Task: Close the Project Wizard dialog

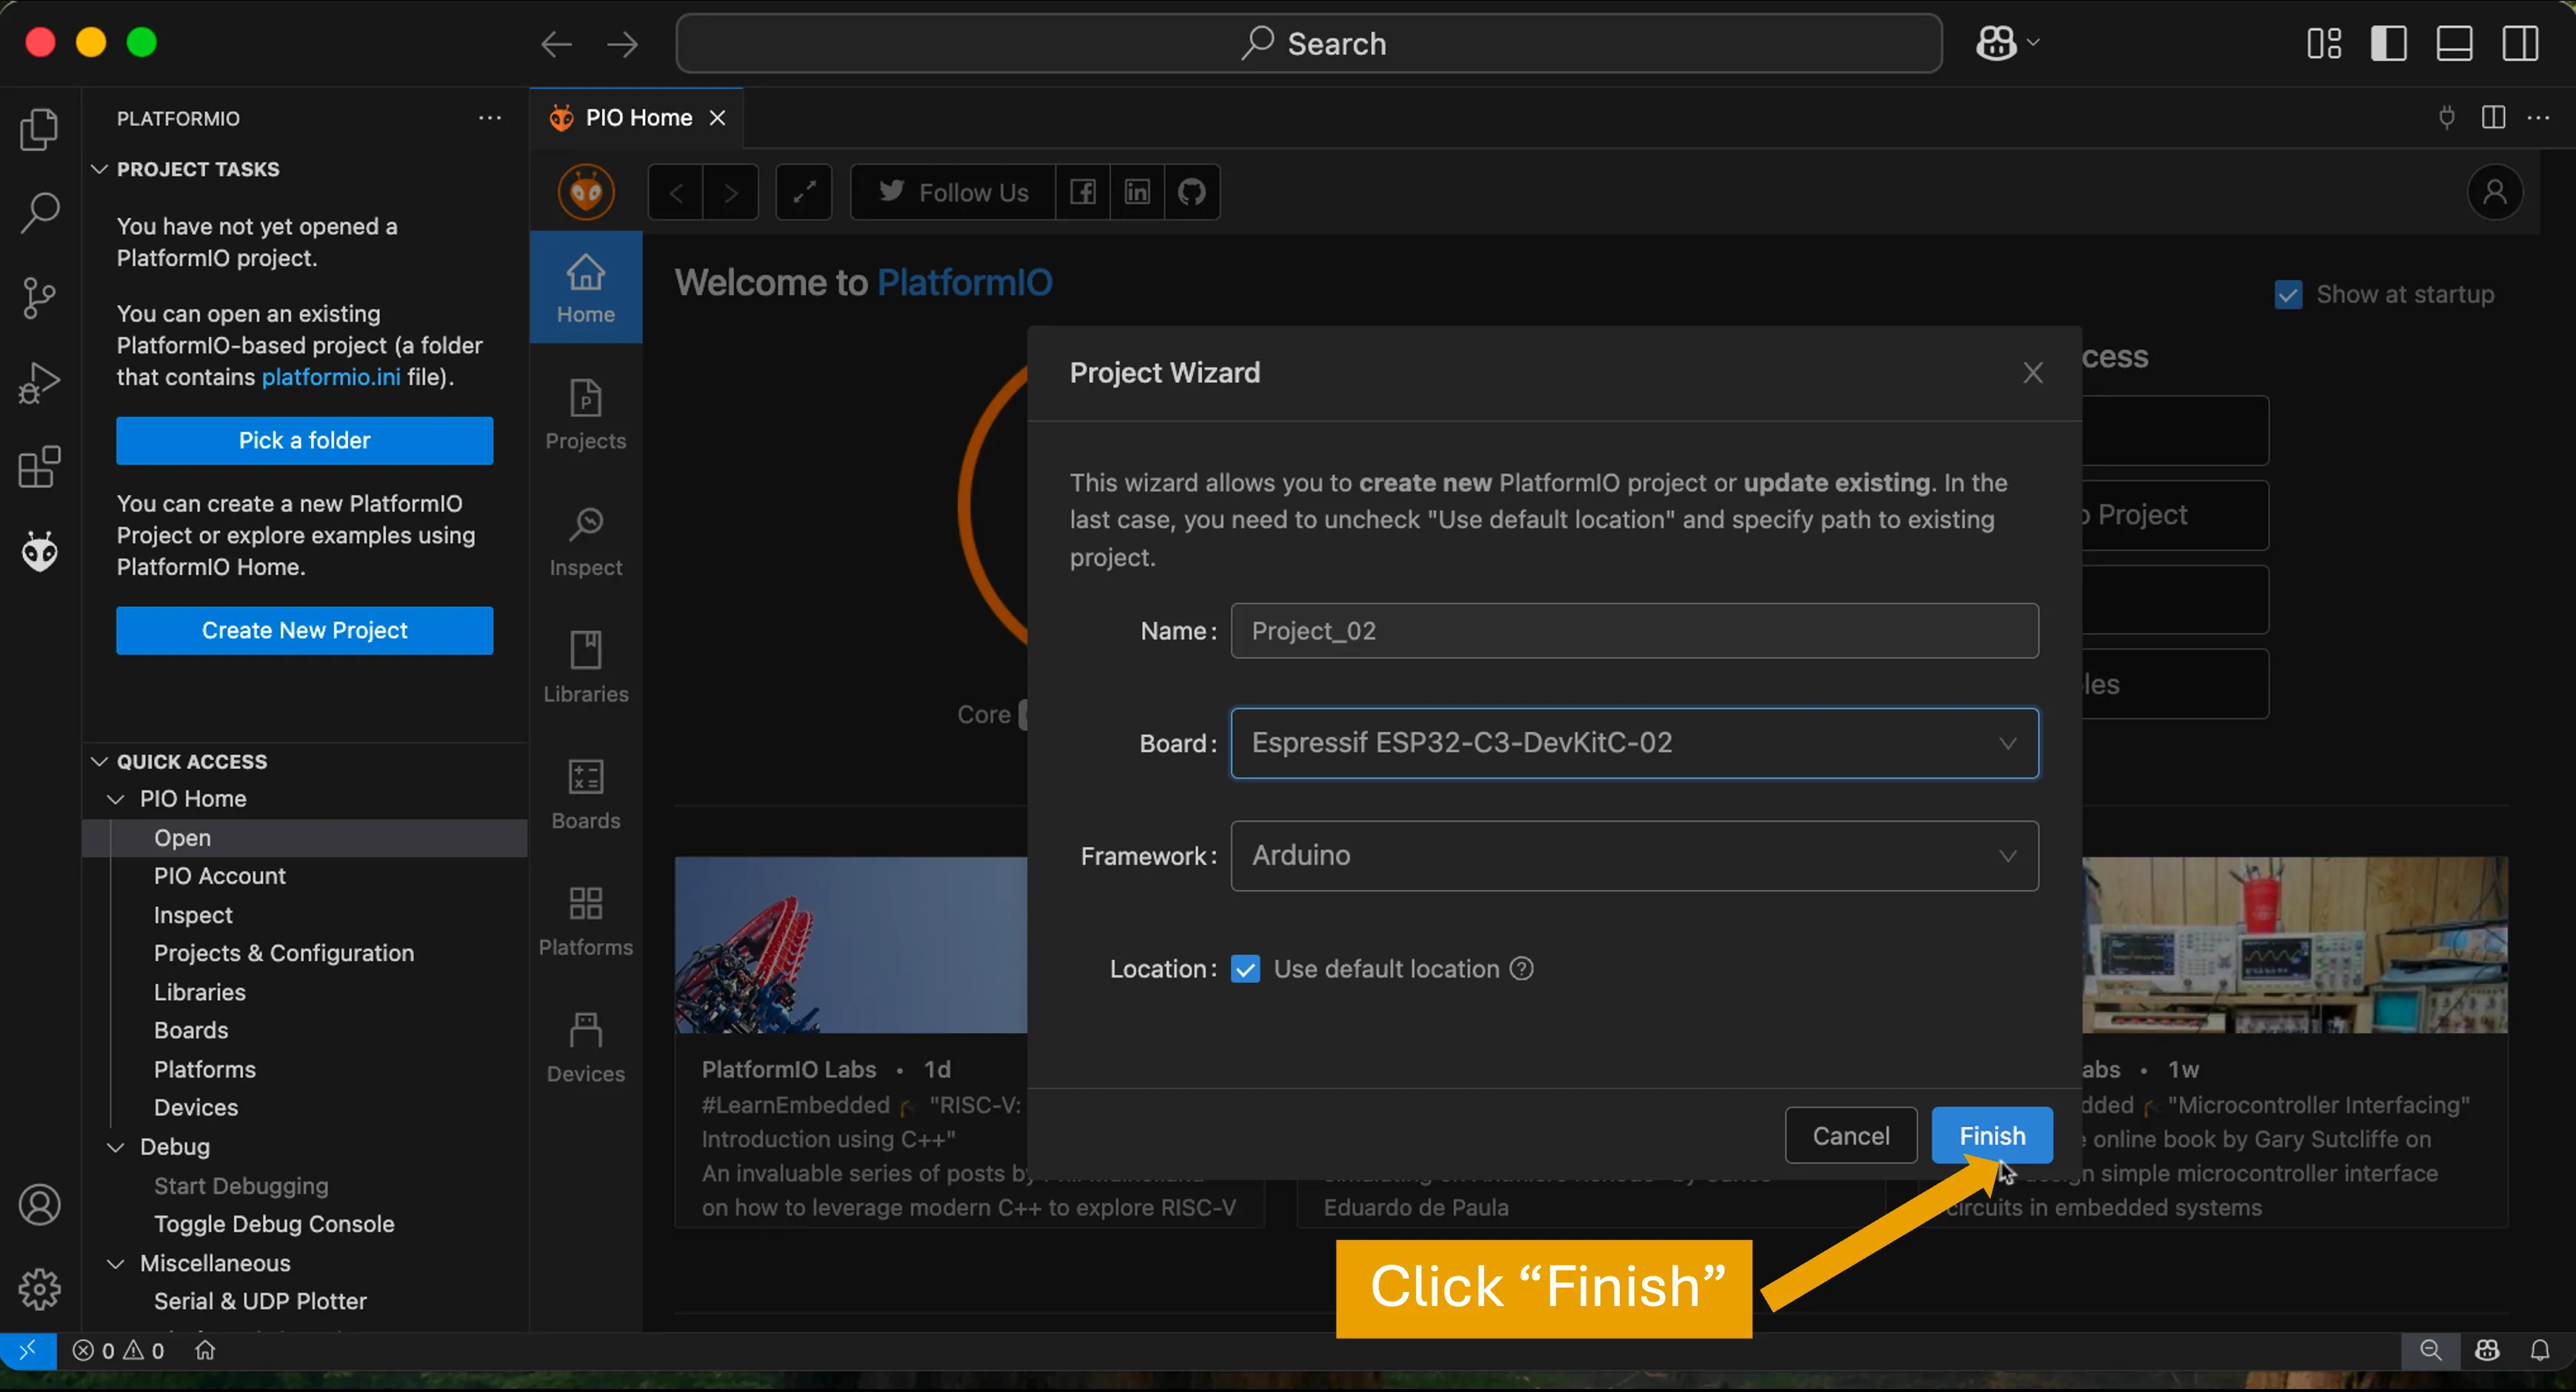Action: click(x=2032, y=373)
